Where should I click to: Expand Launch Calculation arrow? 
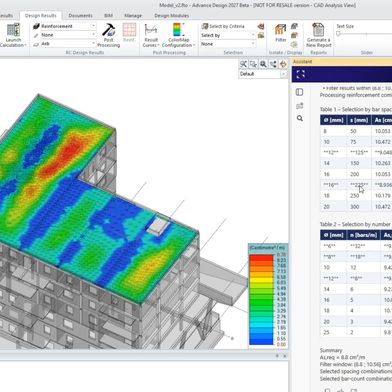tap(25, 45)
